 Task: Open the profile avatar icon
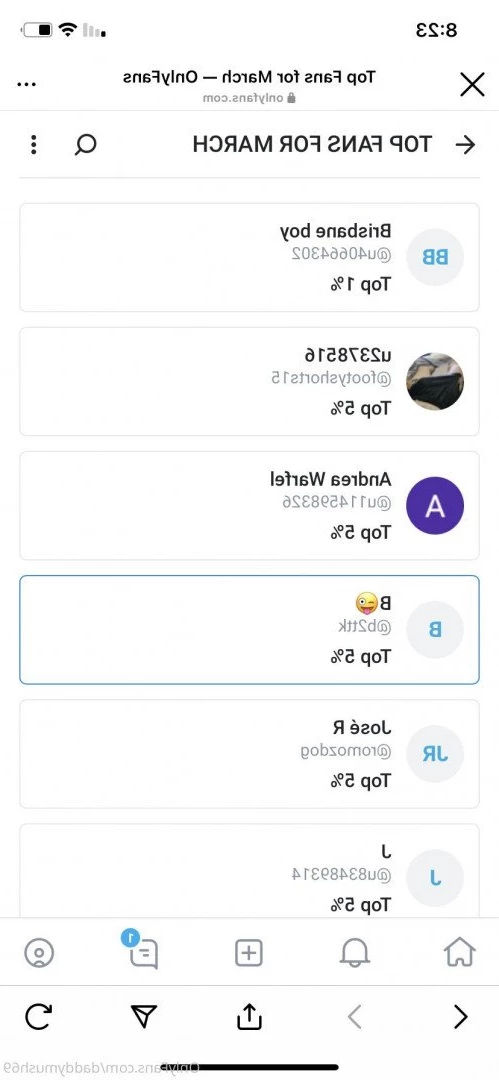click(x=39, y=953)
